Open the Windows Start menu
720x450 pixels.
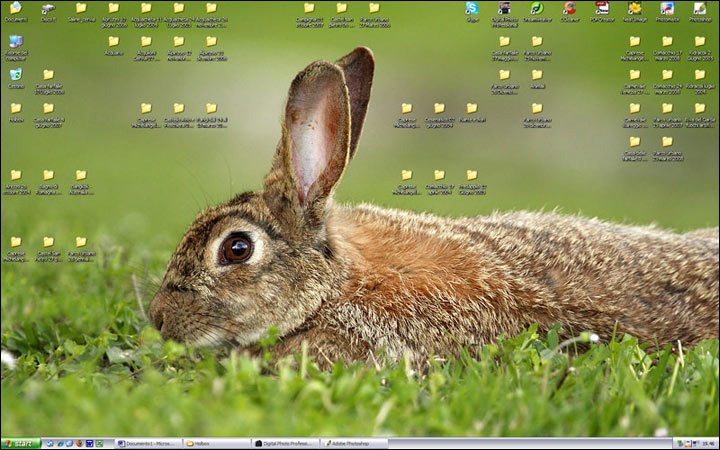21,444
